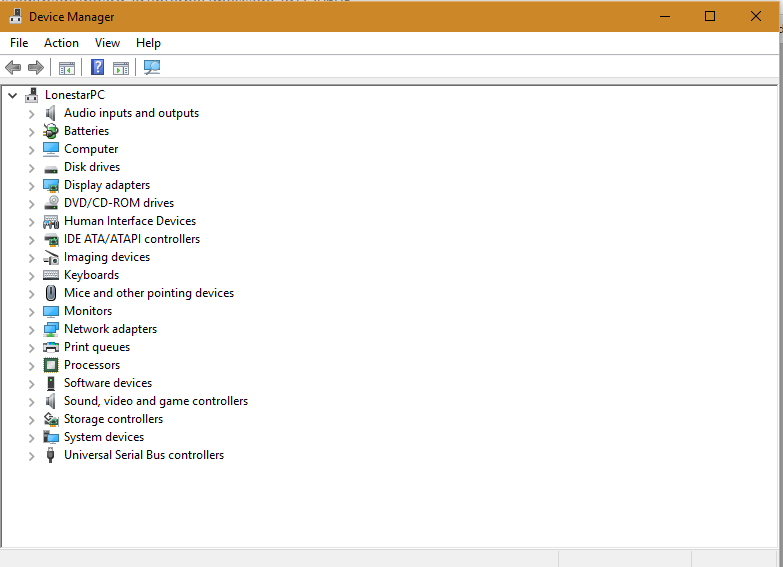Screen dimensions: 783x567
Task: Click the Audio inputs and outputs speaker icon
Action: (x=50, y=113)
